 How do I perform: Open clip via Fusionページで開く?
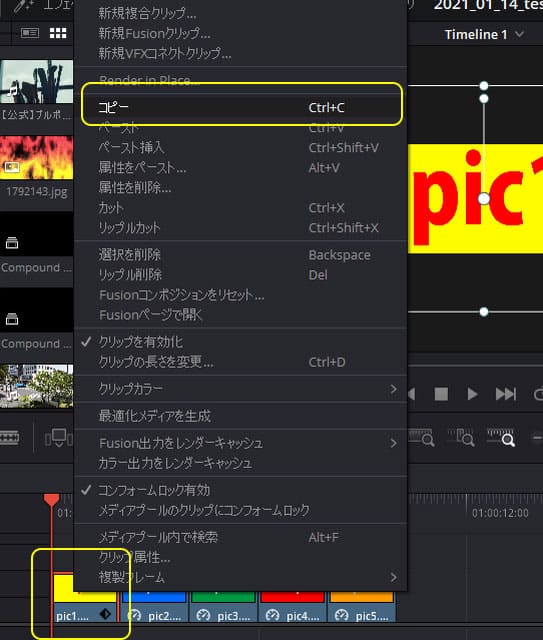tap(241, 315)
